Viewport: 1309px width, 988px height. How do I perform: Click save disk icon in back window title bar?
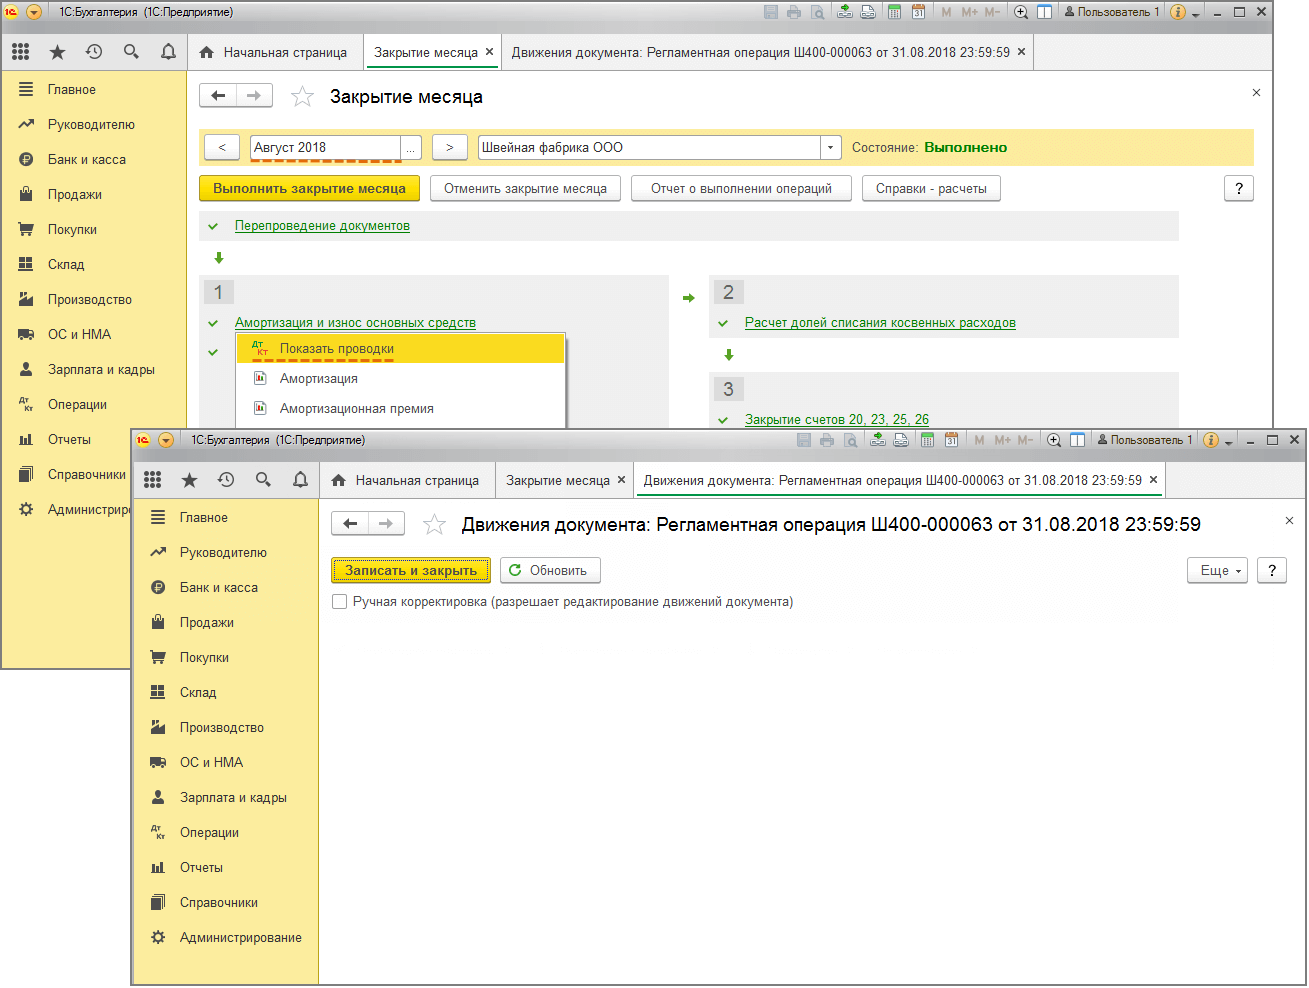tap(771, 12)
